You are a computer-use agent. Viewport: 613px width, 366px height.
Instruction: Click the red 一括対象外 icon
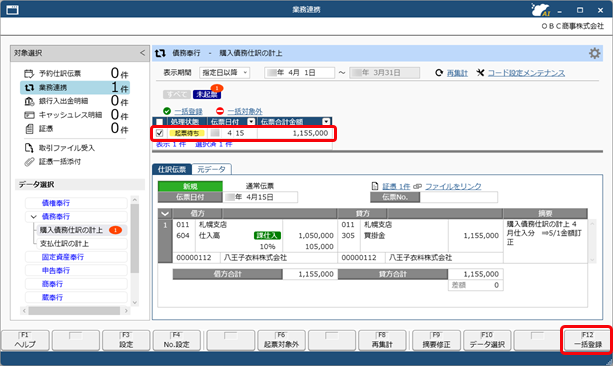[x=220, y=111]
